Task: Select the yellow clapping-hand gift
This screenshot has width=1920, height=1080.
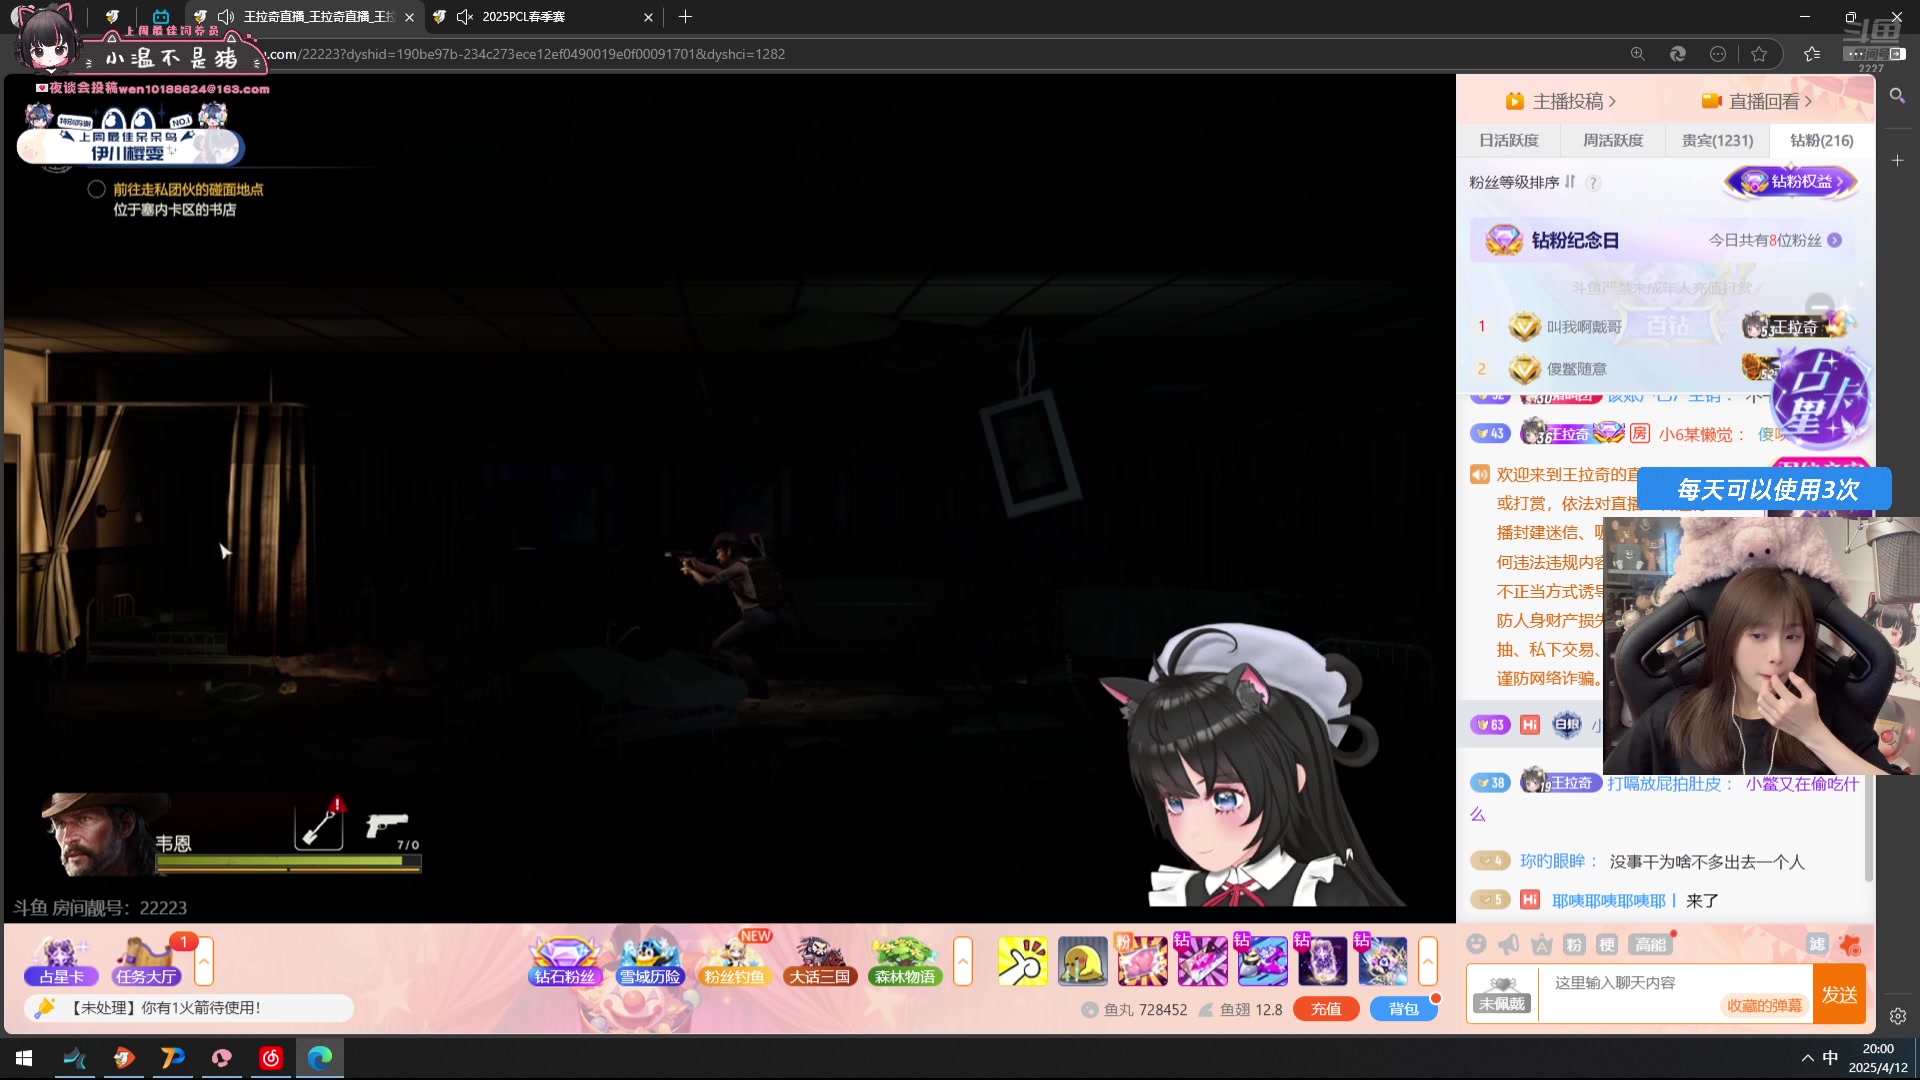Action: coord(1022,961)
